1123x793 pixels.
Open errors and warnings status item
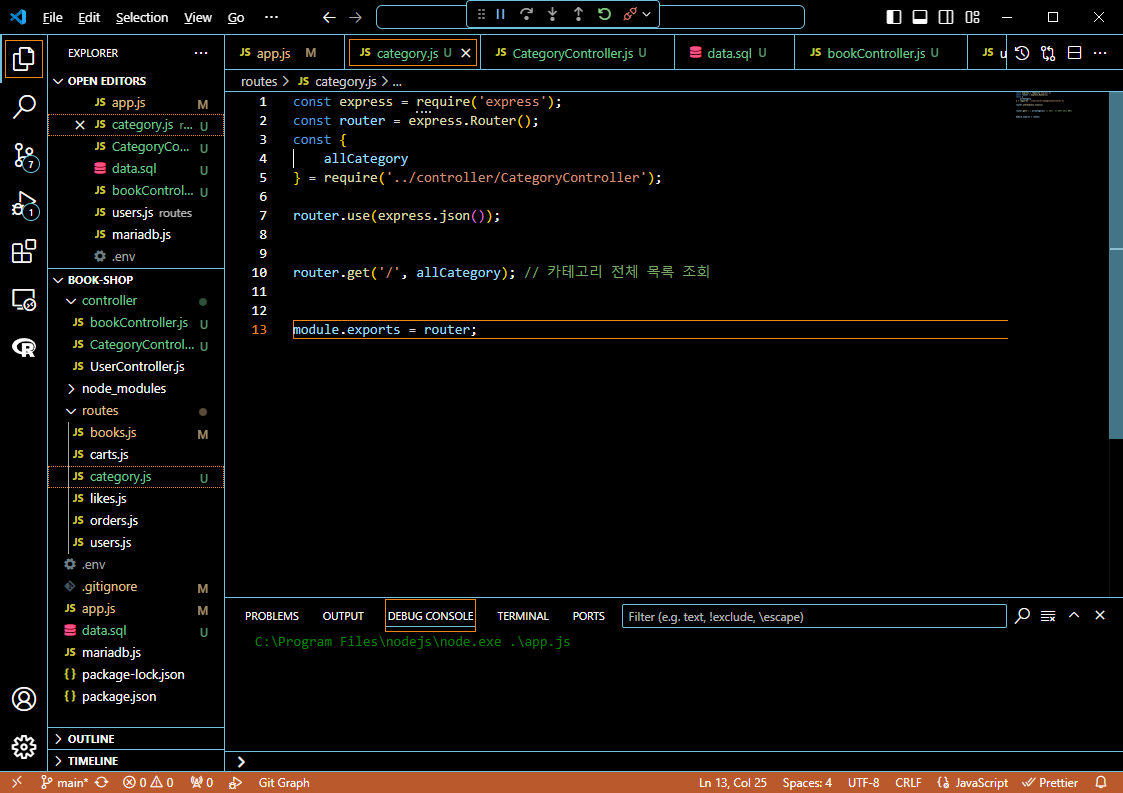coord(148,783)
